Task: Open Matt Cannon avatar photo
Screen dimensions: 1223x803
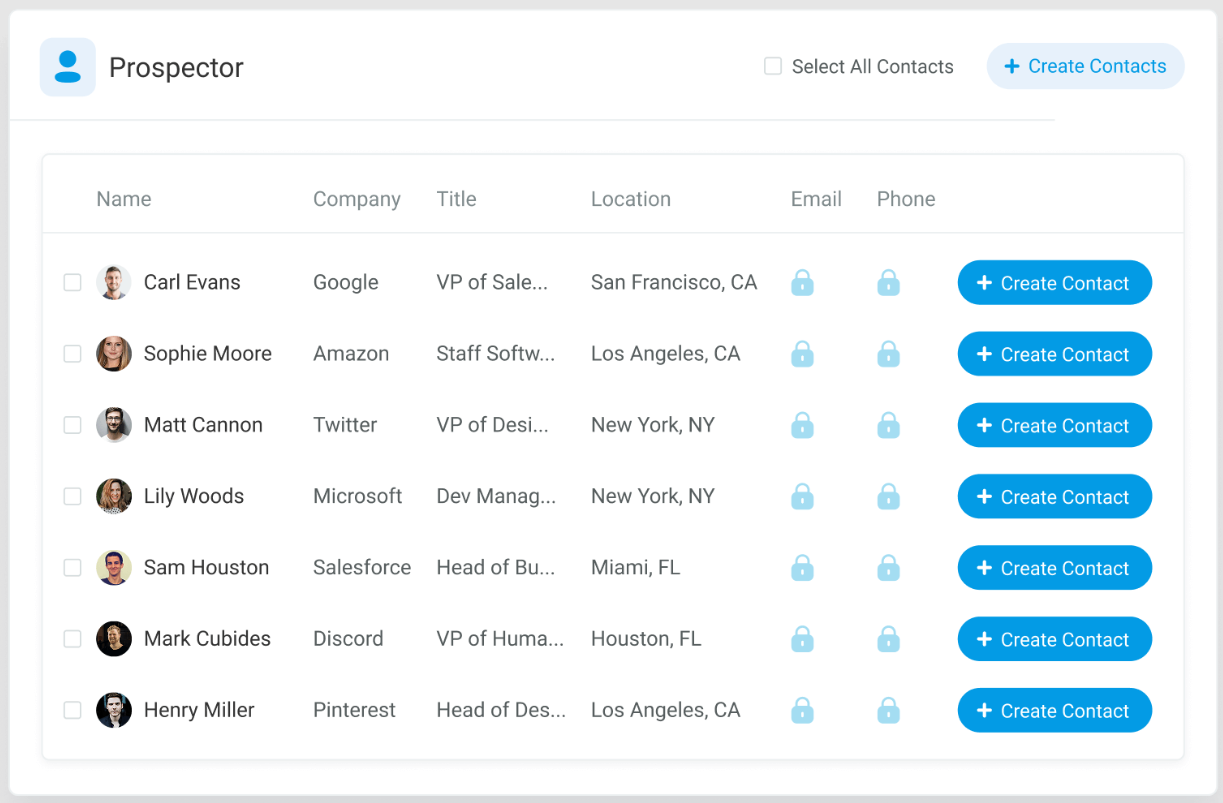Action: coord(114,425)
